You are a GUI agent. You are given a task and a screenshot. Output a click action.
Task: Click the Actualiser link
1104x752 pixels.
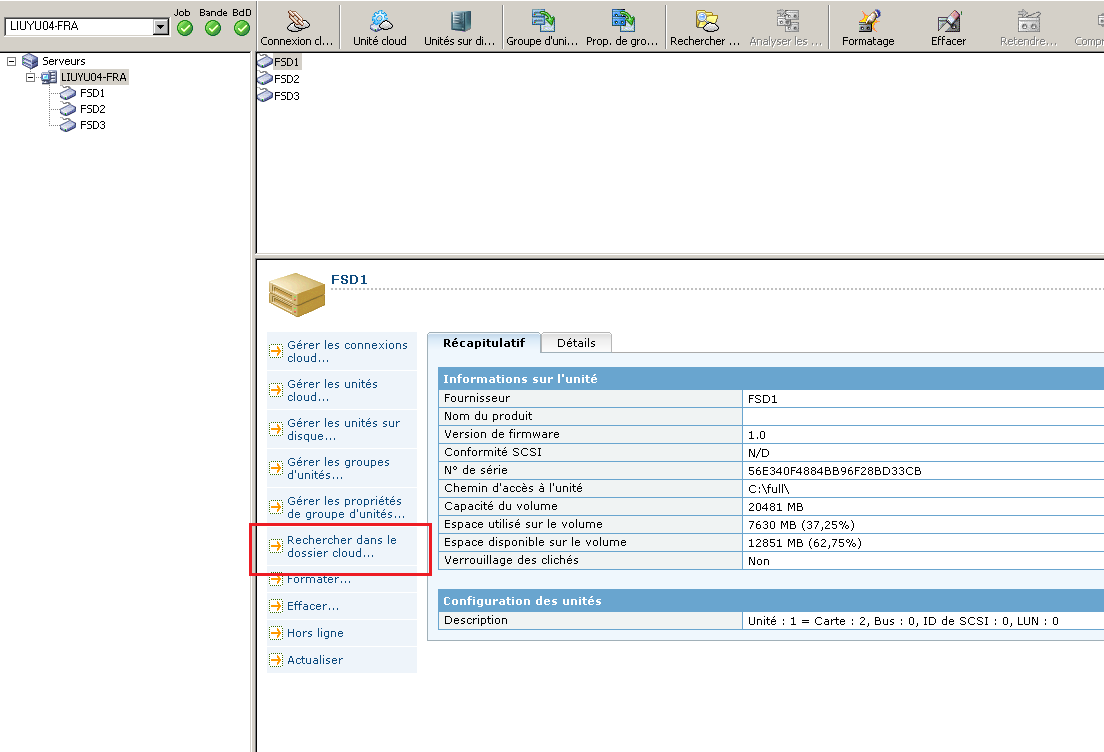pyautogui.click(x=315, y=660)
